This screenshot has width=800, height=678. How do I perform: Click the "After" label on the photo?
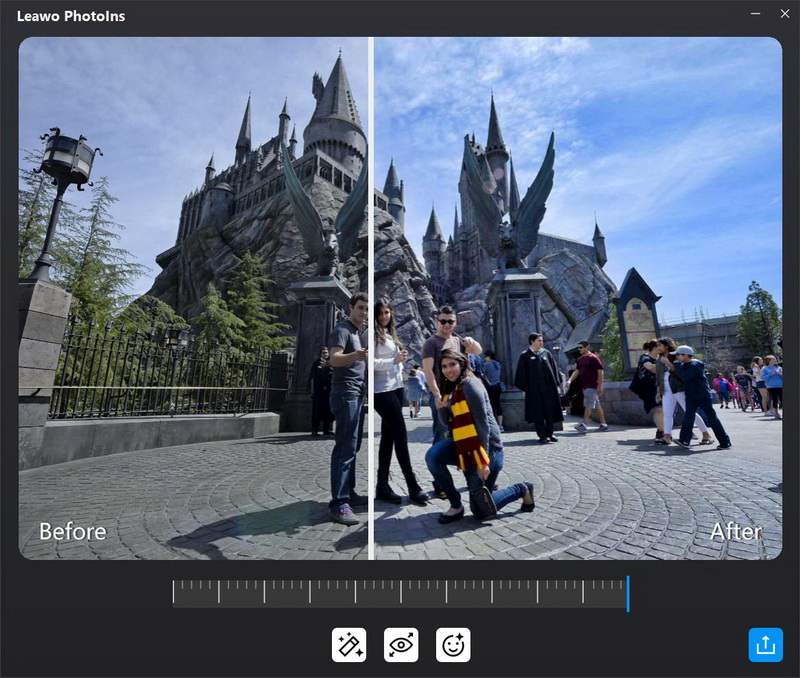pyautogui.click(x=735, y=531)
